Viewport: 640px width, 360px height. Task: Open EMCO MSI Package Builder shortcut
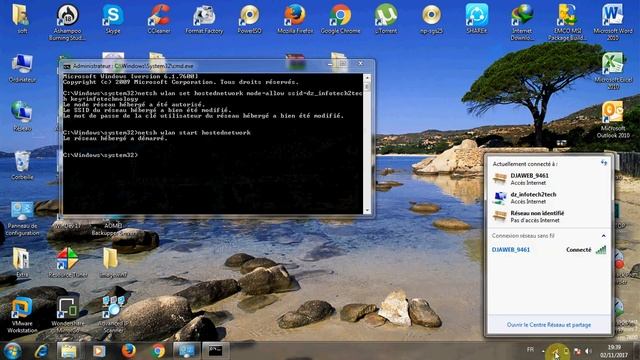(x=567, y=22)
